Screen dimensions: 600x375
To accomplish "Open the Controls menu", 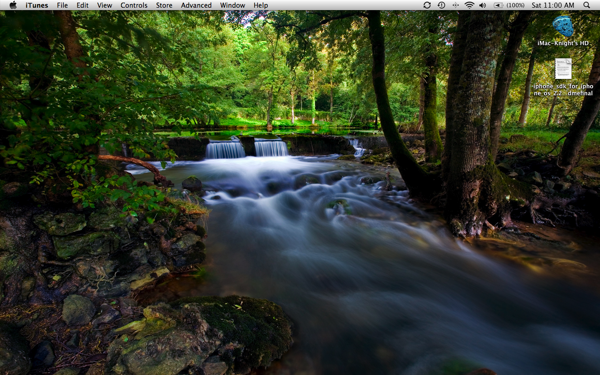I will coord(134,5).
